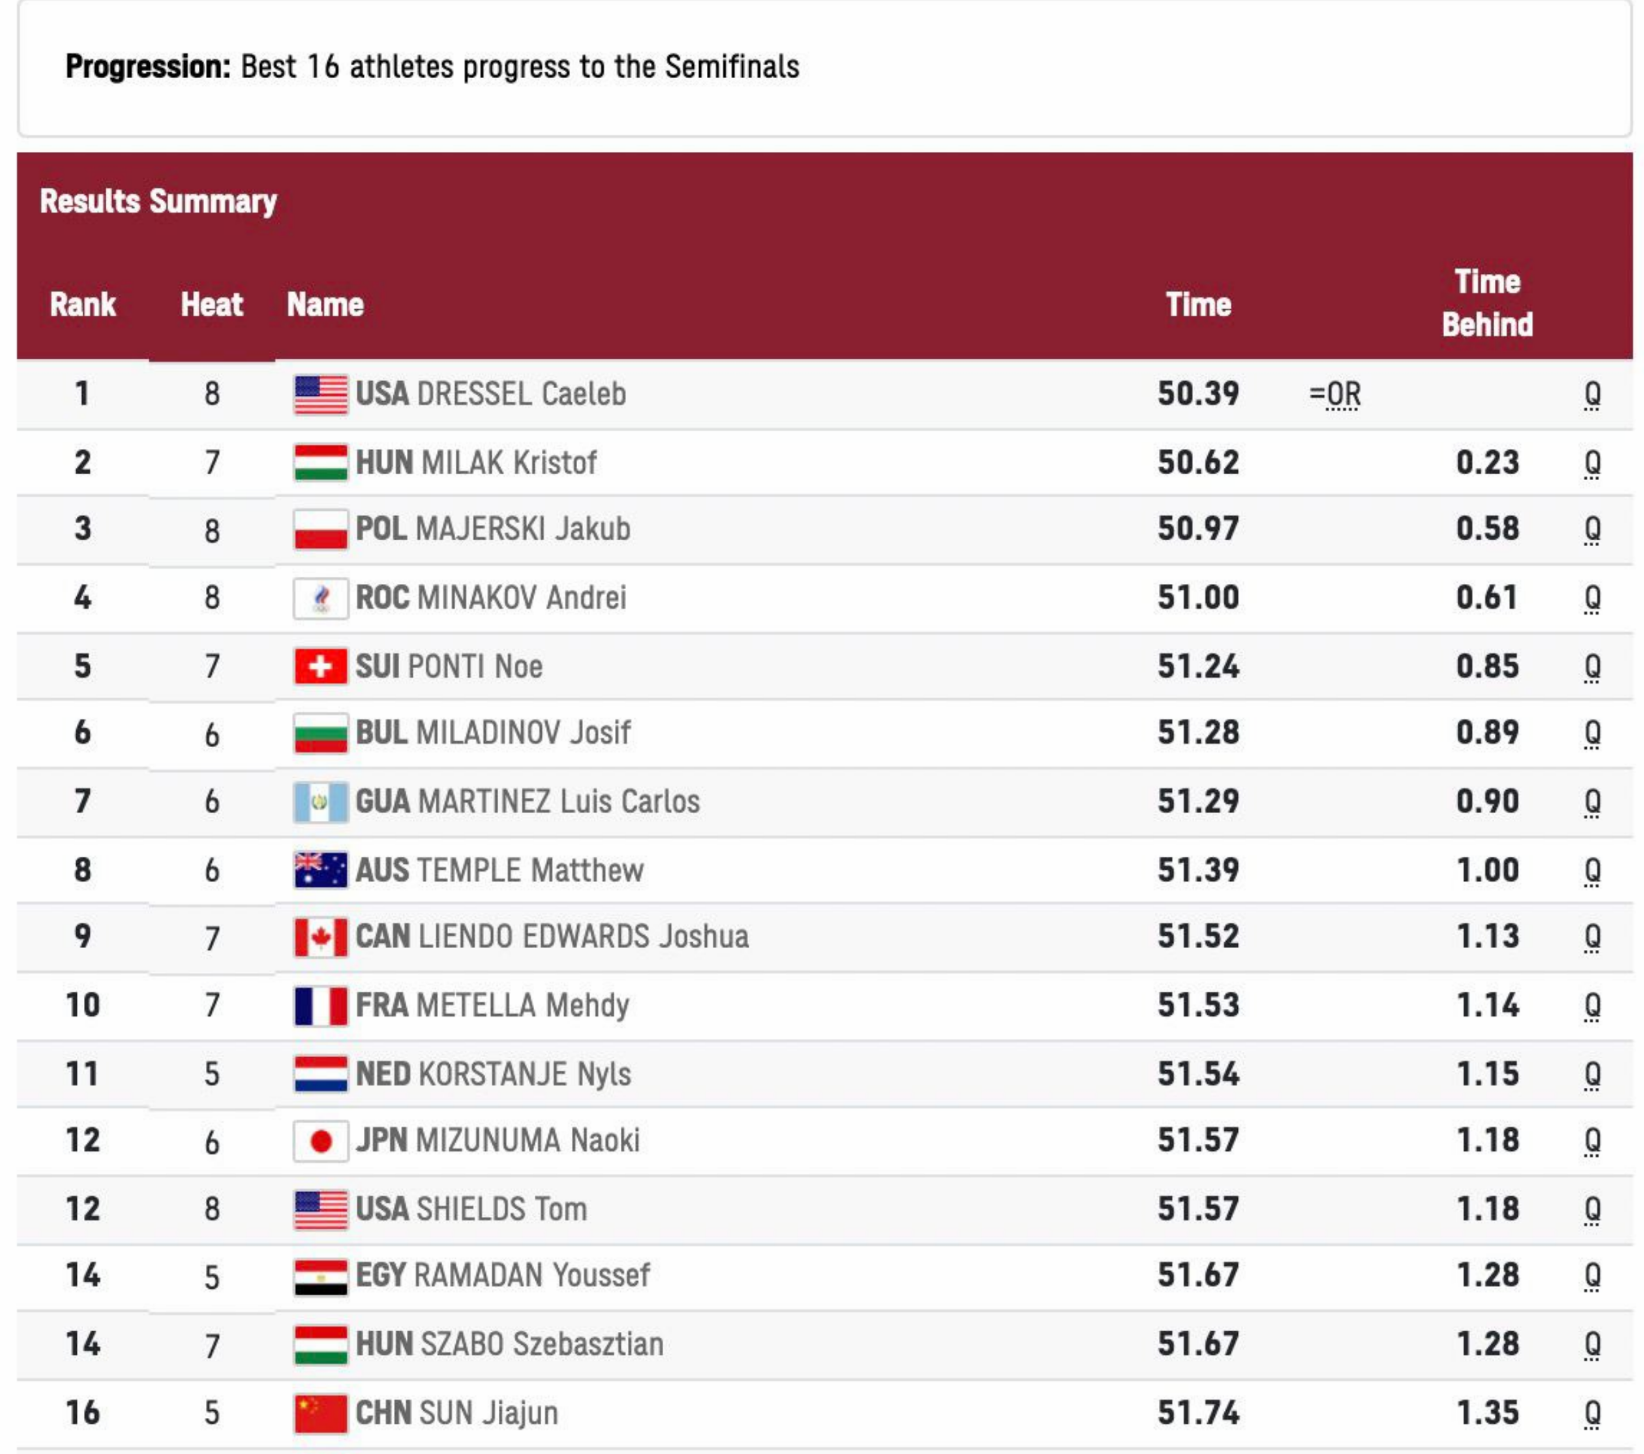Click the Hungary flag next to MILAK Kristof

(321, 462)
